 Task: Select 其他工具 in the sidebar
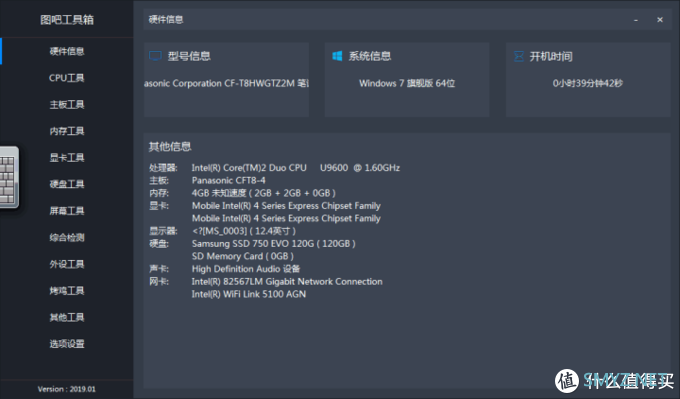coord(67,317)
